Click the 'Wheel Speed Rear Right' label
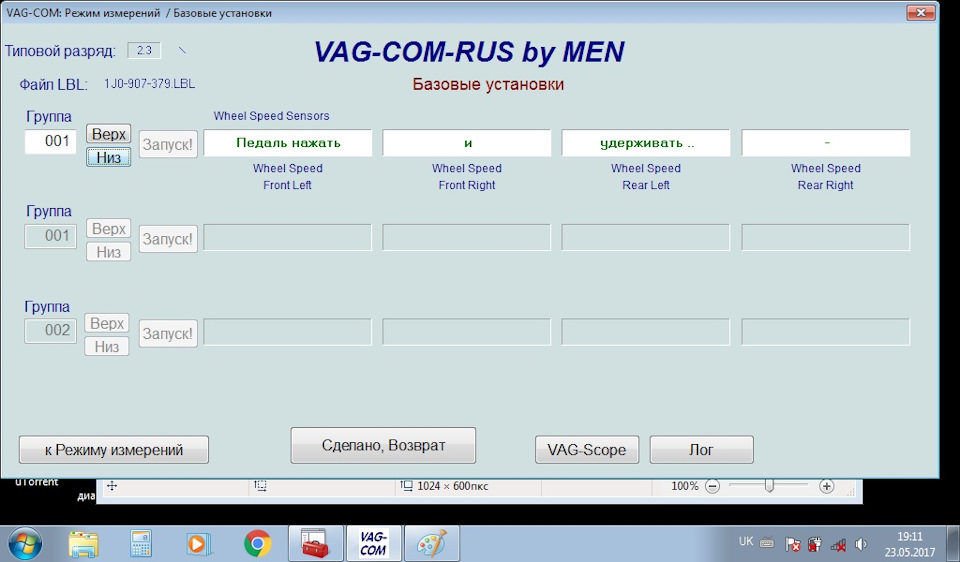960x562 pixels. (x=825, y=176)
